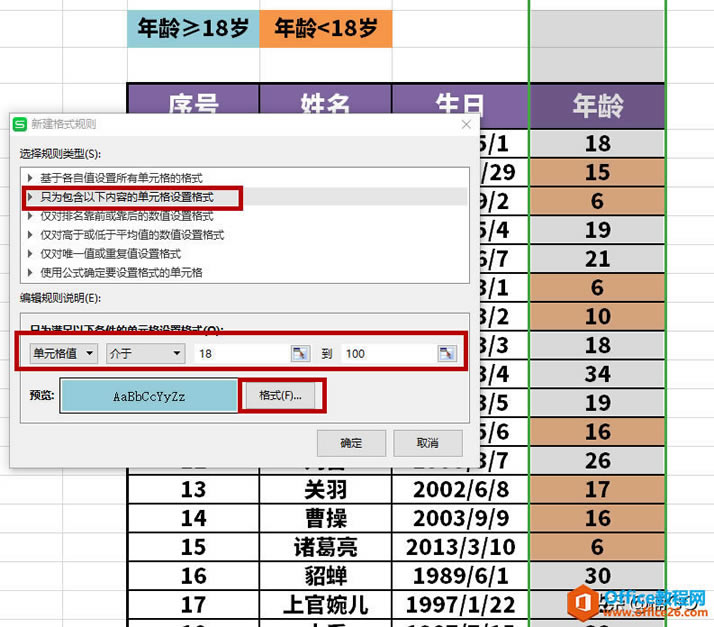Click the name cell 貂蝉
The image size is (714, 627).
coord(325,576)
